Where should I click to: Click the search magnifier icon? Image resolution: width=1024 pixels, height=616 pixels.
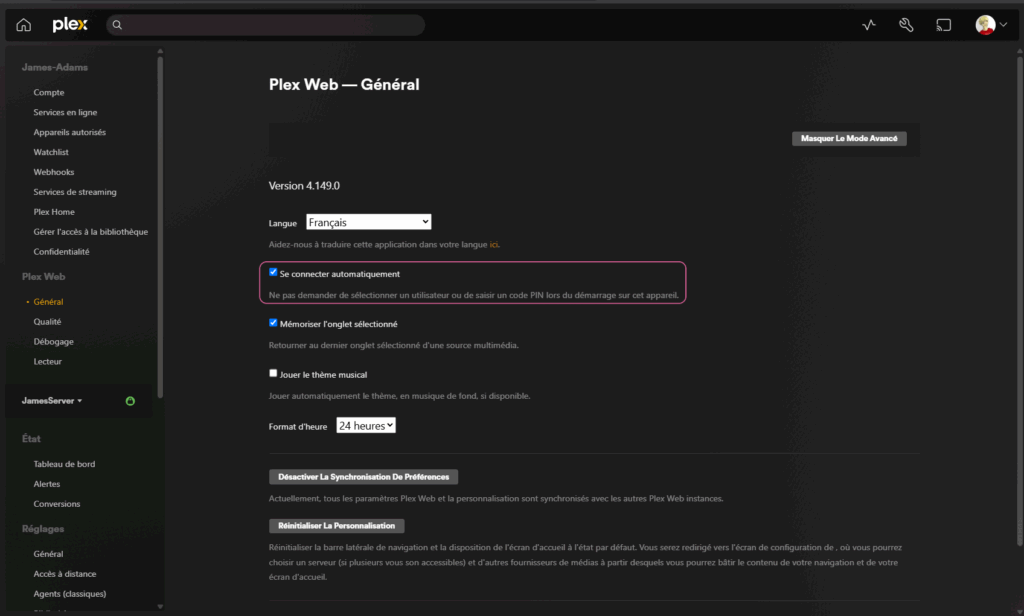click(x=117, y=25)
